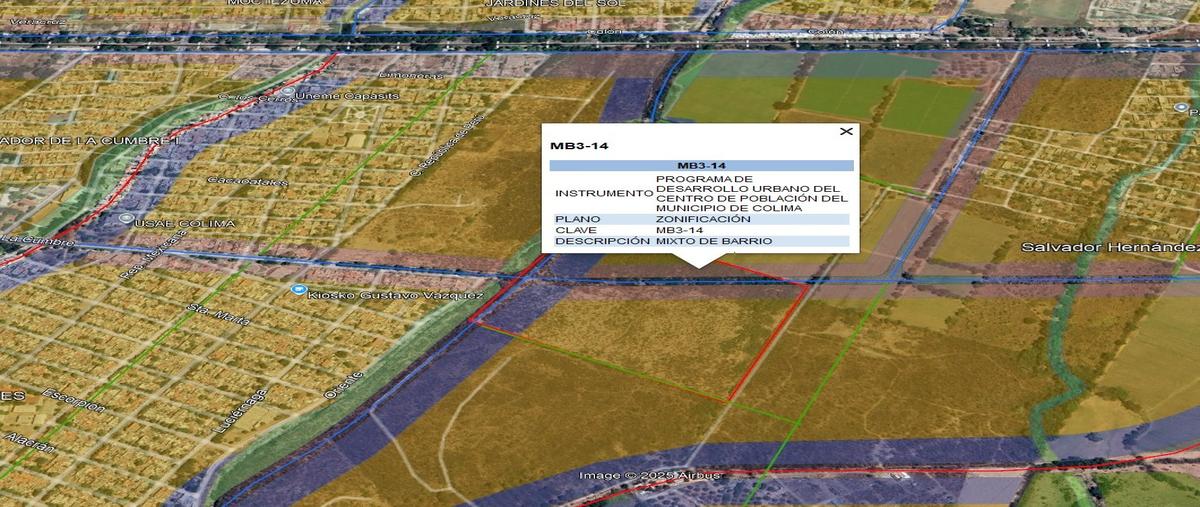Image resolution: width=1200 pixels, height=507 pixels.
Task: Click the INSTRUMENTO row program description text
Action: point(750,193)
